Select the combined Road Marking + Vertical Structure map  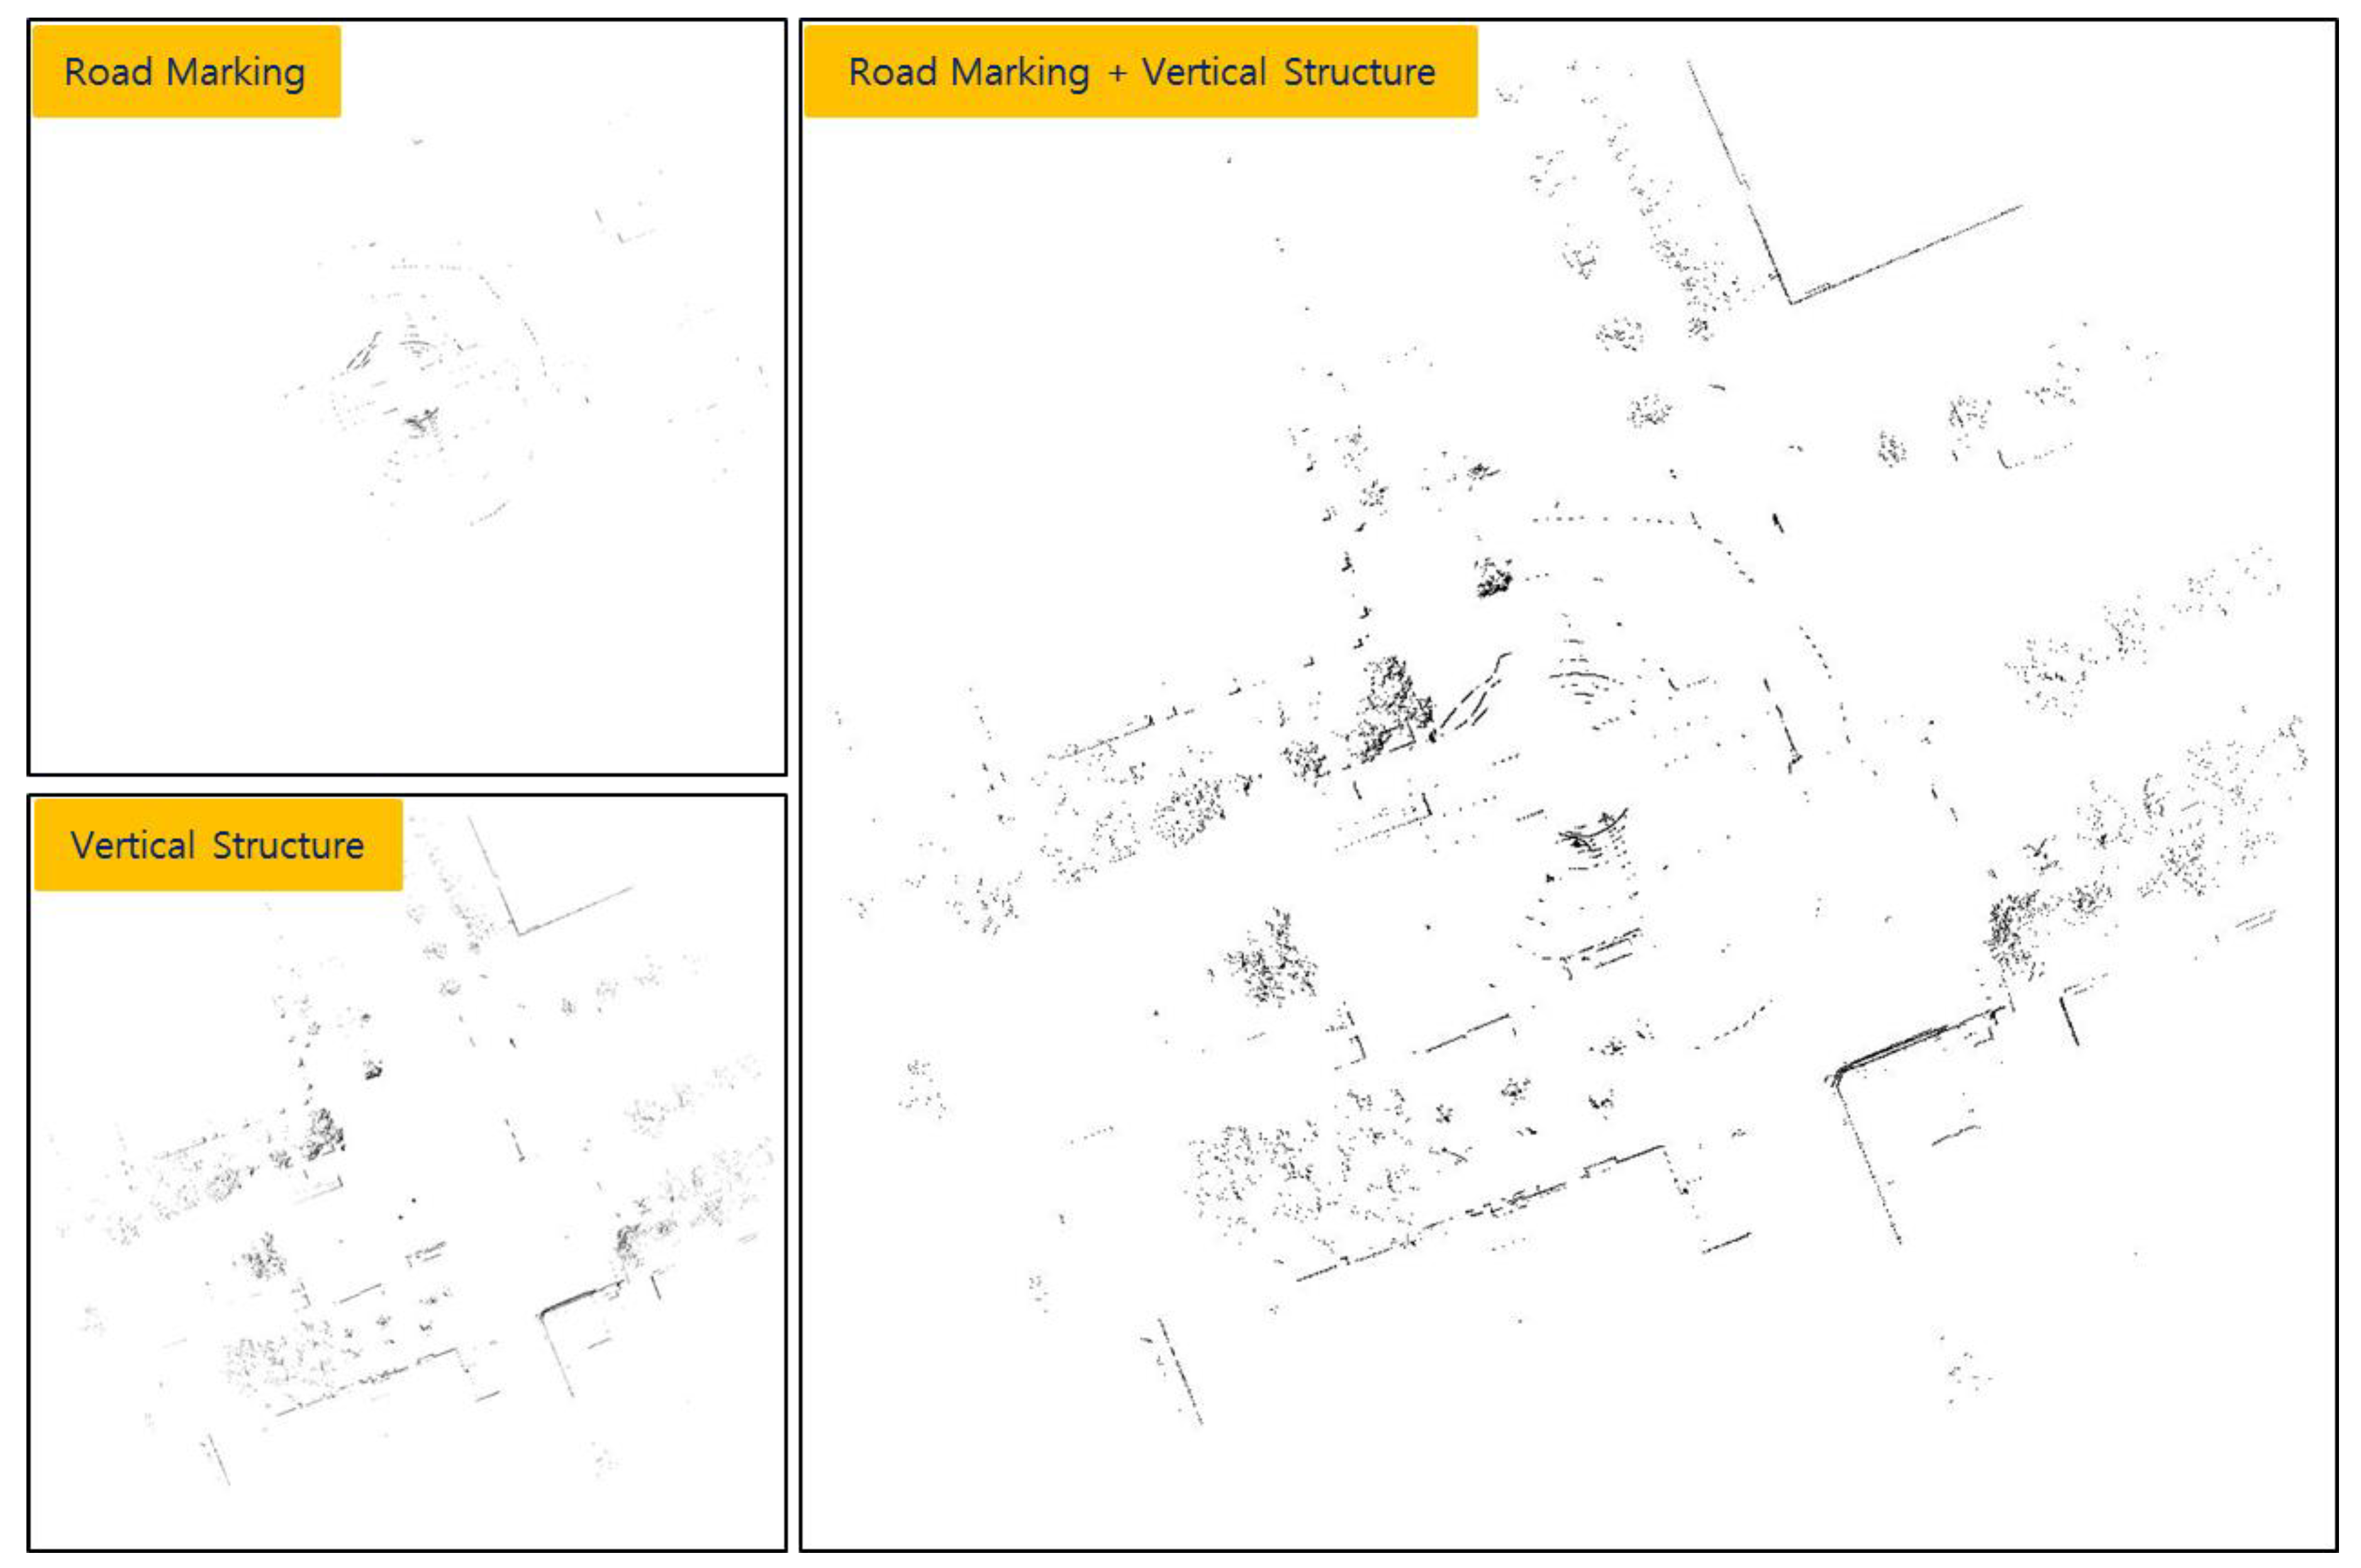pos(1569,785)
